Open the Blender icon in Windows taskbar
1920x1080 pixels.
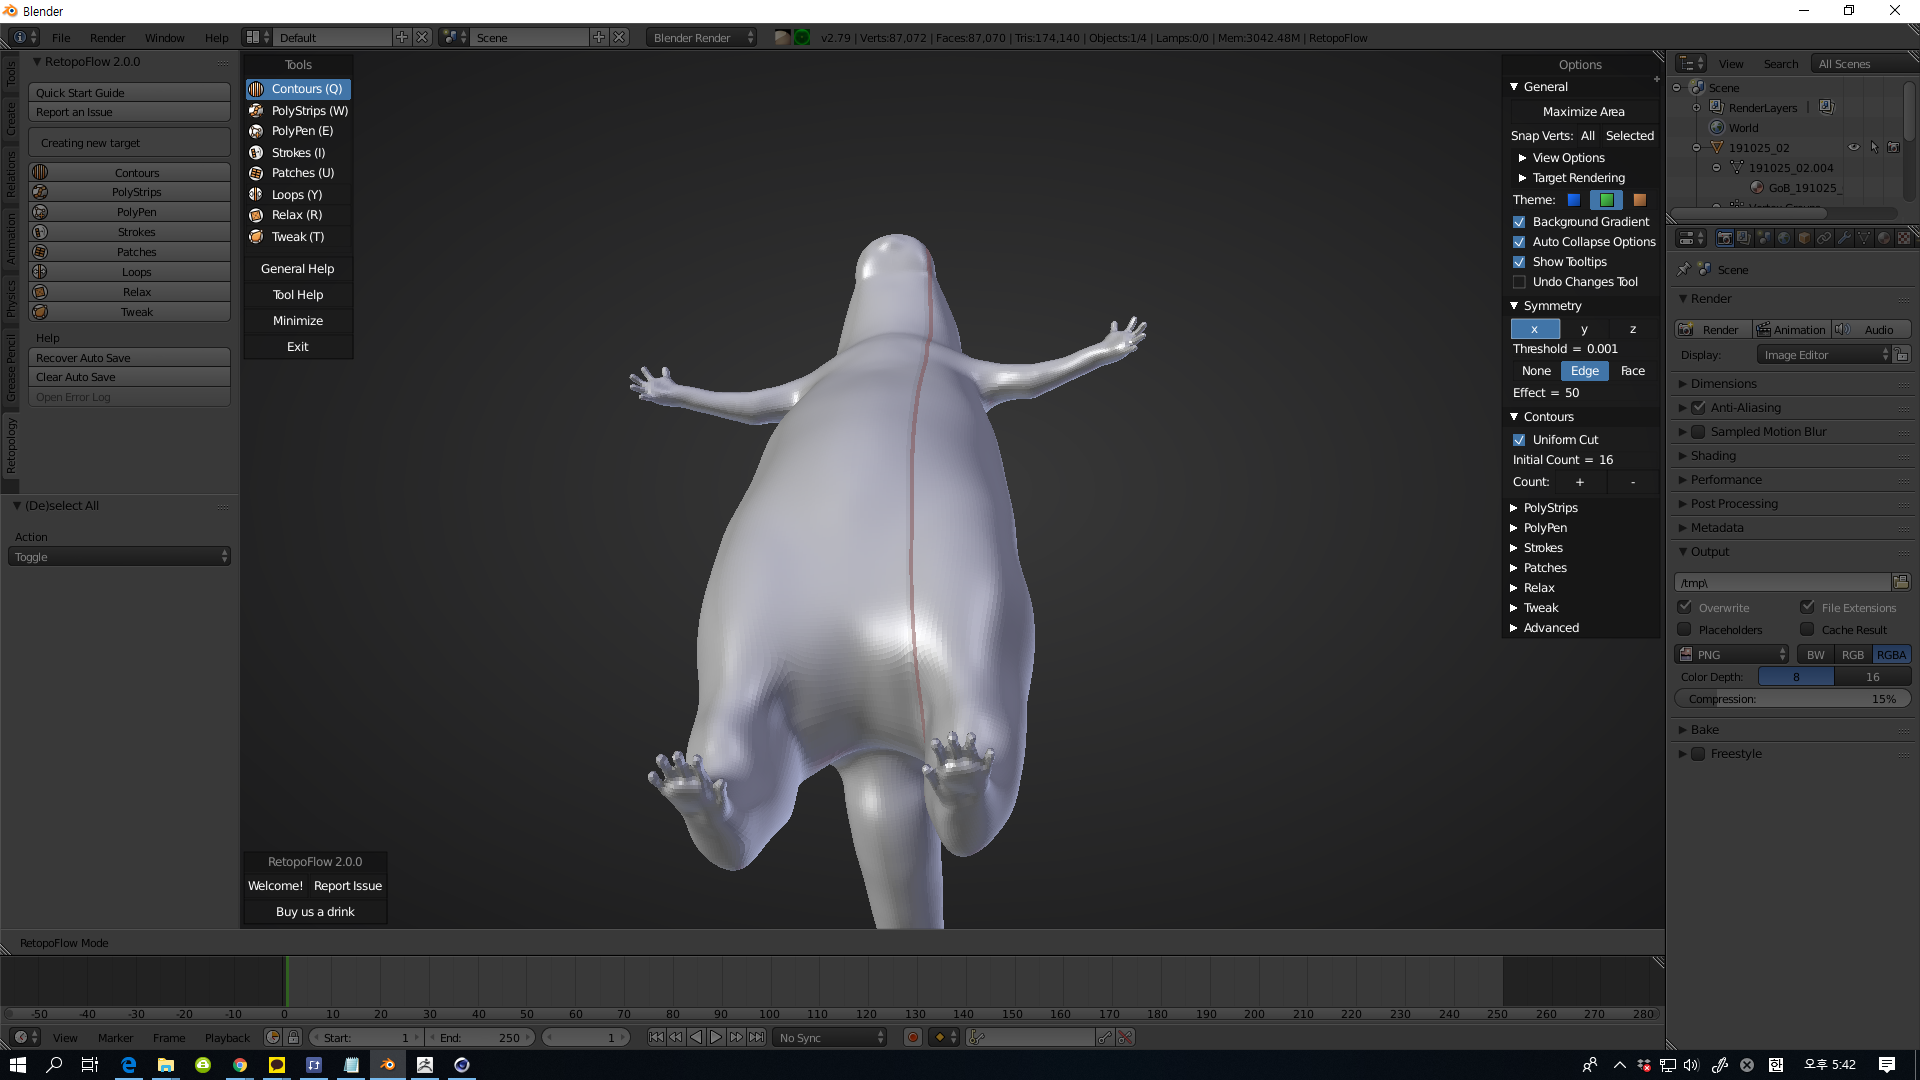[x=388, y=1065]
